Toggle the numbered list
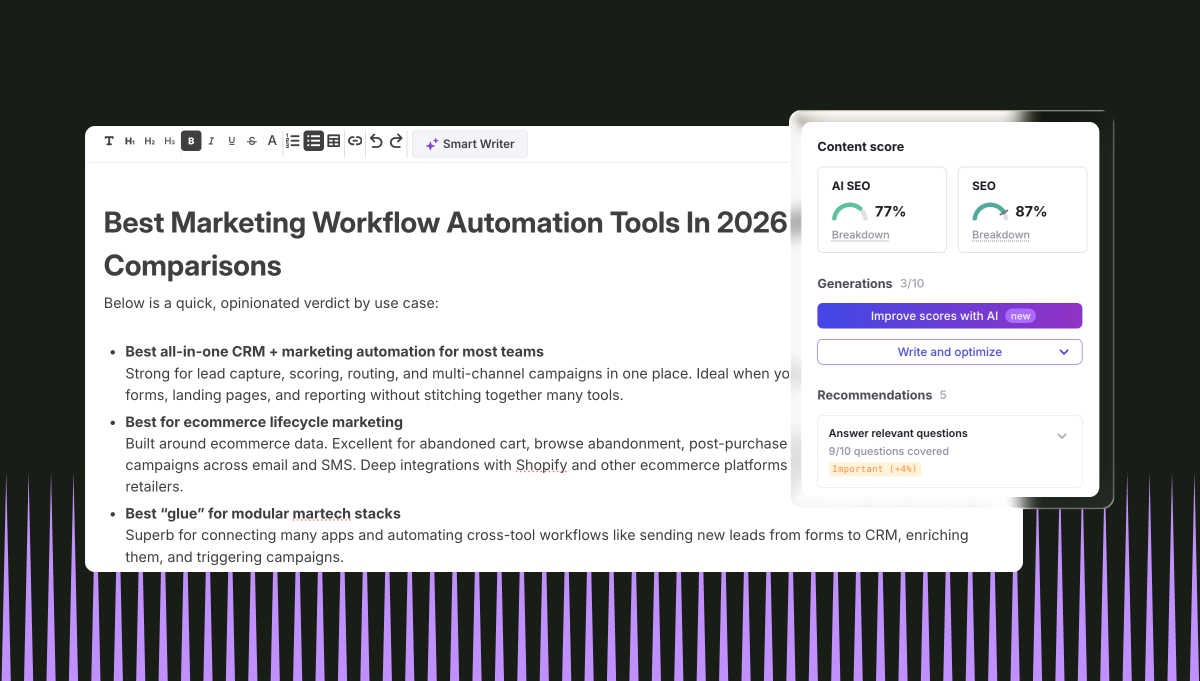Screen dimensions: 1200x681 tap(293, 142)
